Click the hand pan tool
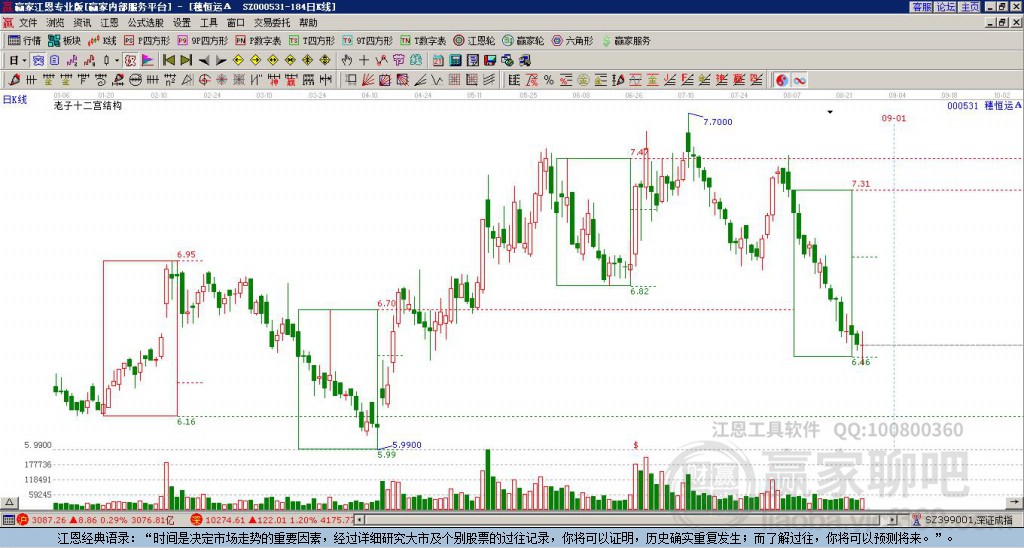The width and height of the screenshot is (1024, 548). [347, 61]
